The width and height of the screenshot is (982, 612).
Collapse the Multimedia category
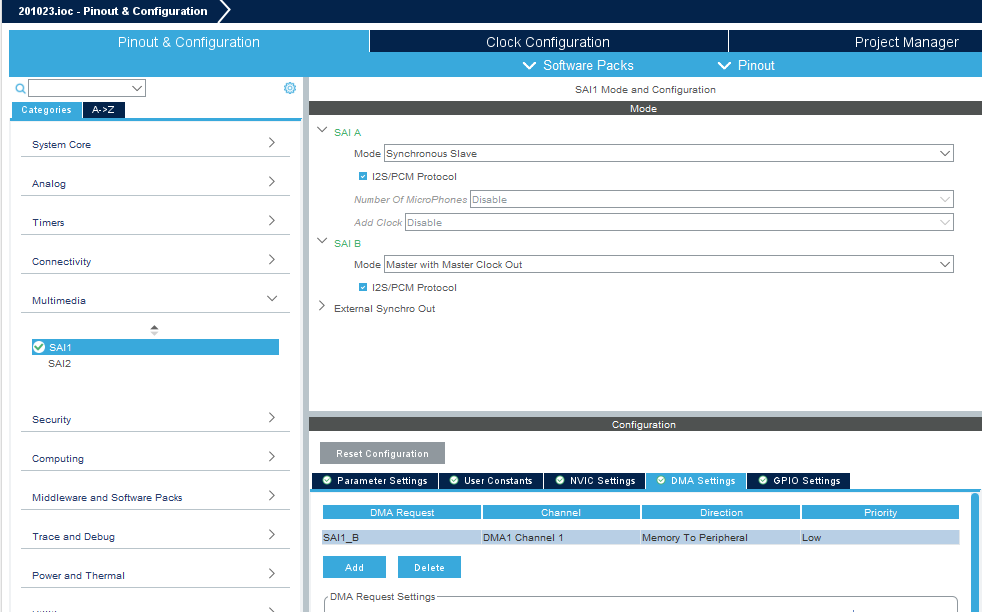tap(270, 299)
